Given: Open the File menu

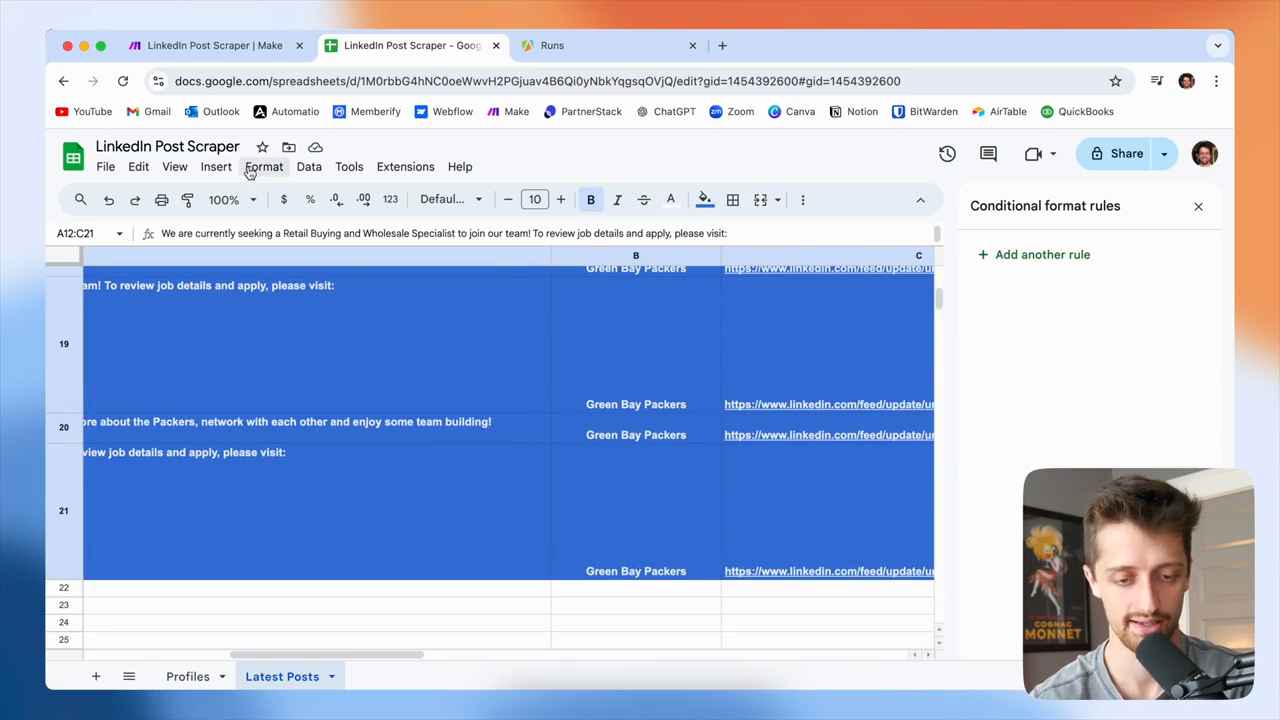Looking at the screenshot, I should [105, 167].
